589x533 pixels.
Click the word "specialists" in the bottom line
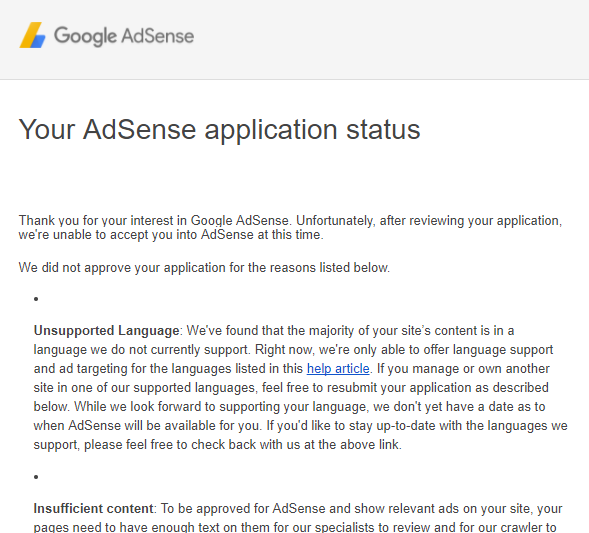[x=348, y=527]
